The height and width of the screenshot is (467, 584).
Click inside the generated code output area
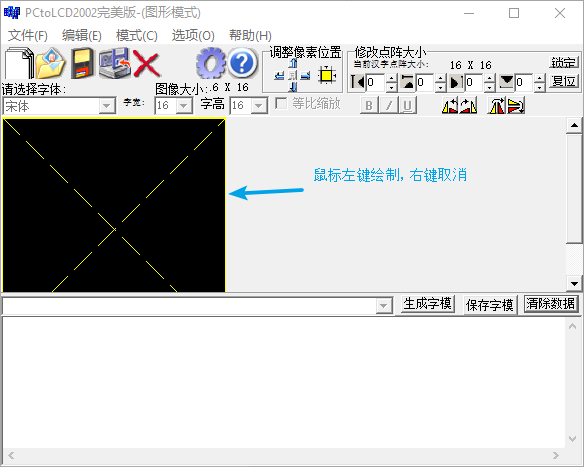coord(284,383)
